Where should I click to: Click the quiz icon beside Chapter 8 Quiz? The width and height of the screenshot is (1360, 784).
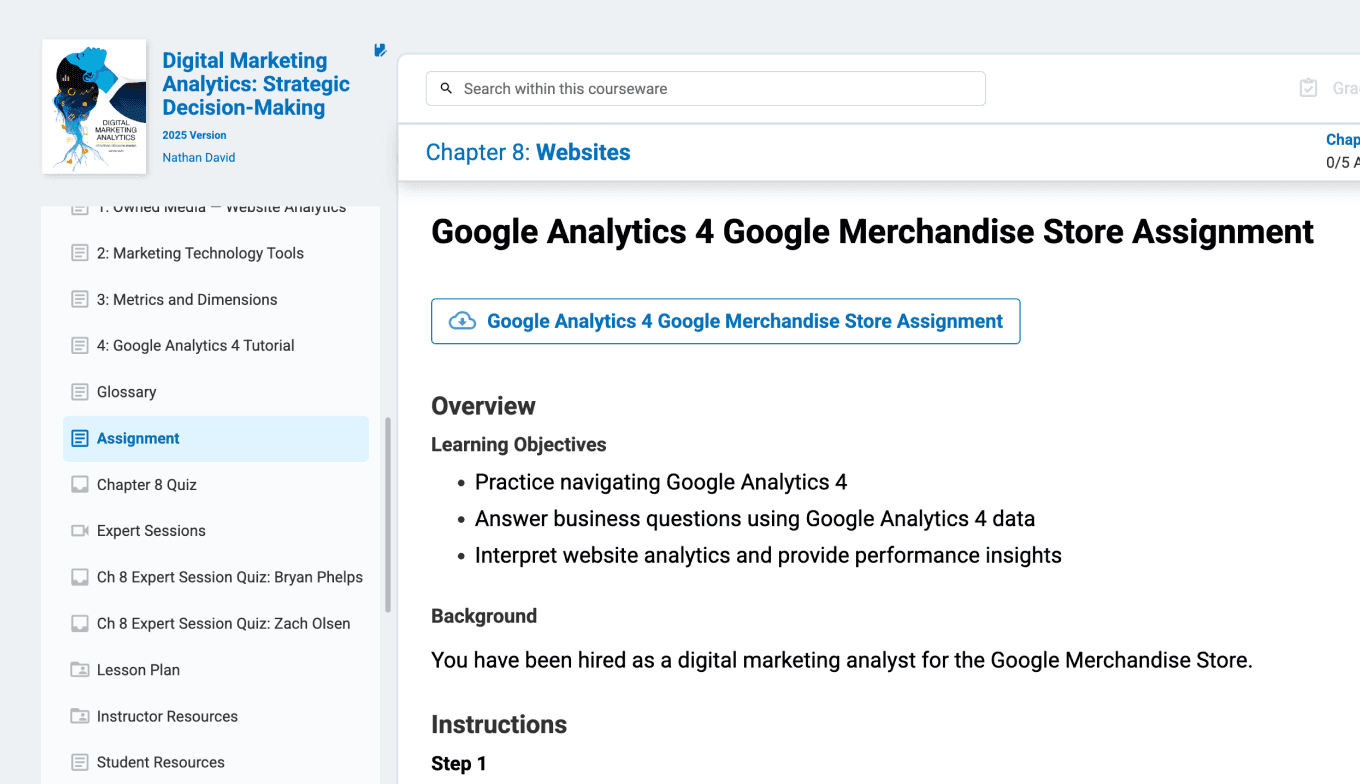tap(80, 485)
